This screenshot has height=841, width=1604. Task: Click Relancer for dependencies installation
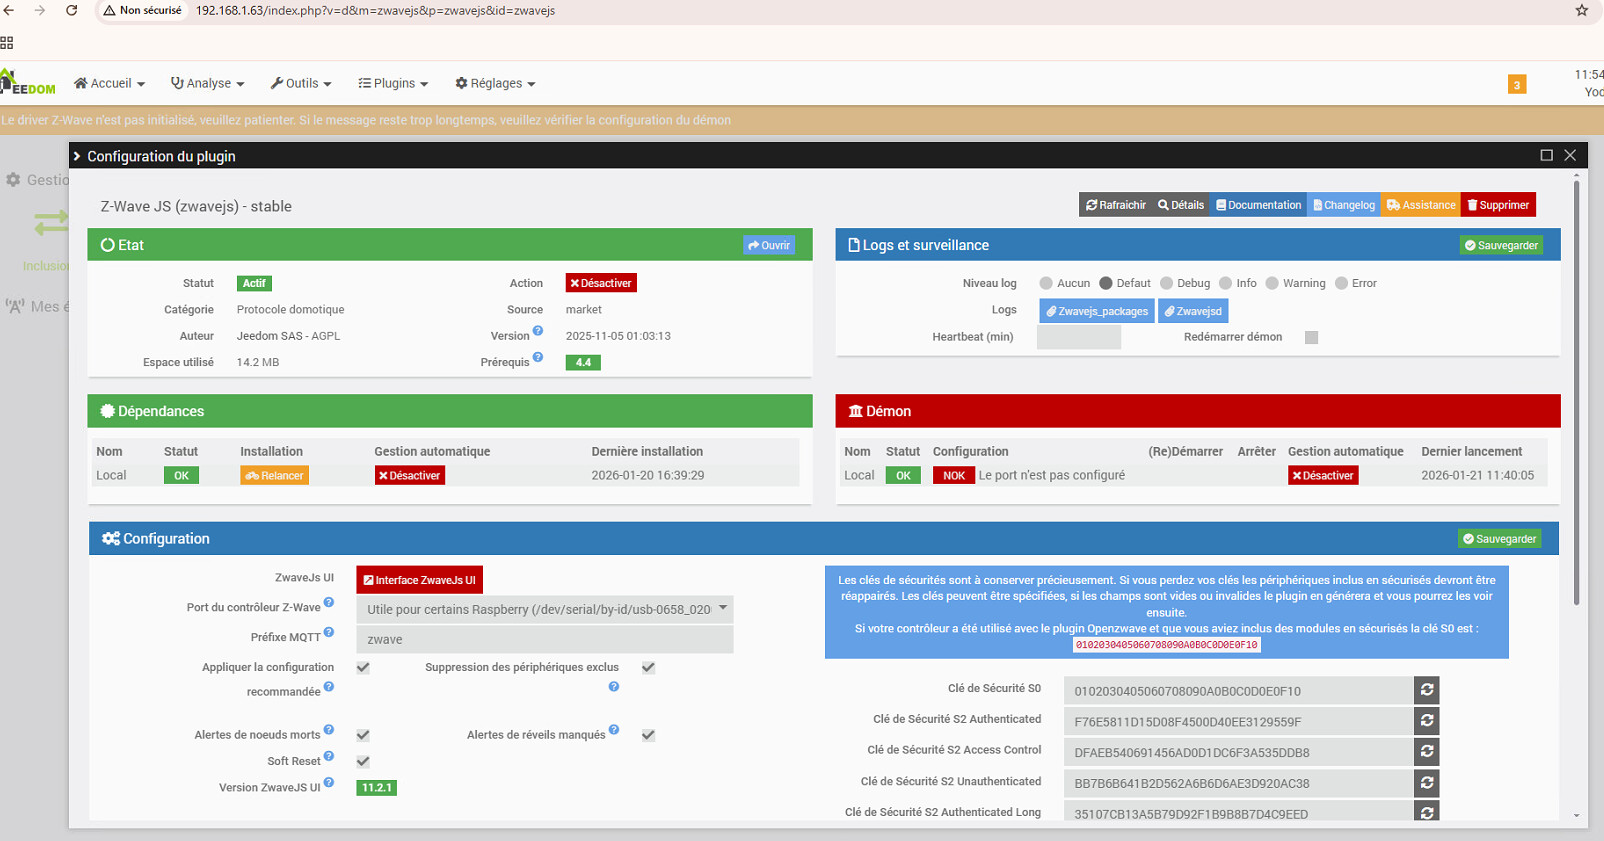274,475
